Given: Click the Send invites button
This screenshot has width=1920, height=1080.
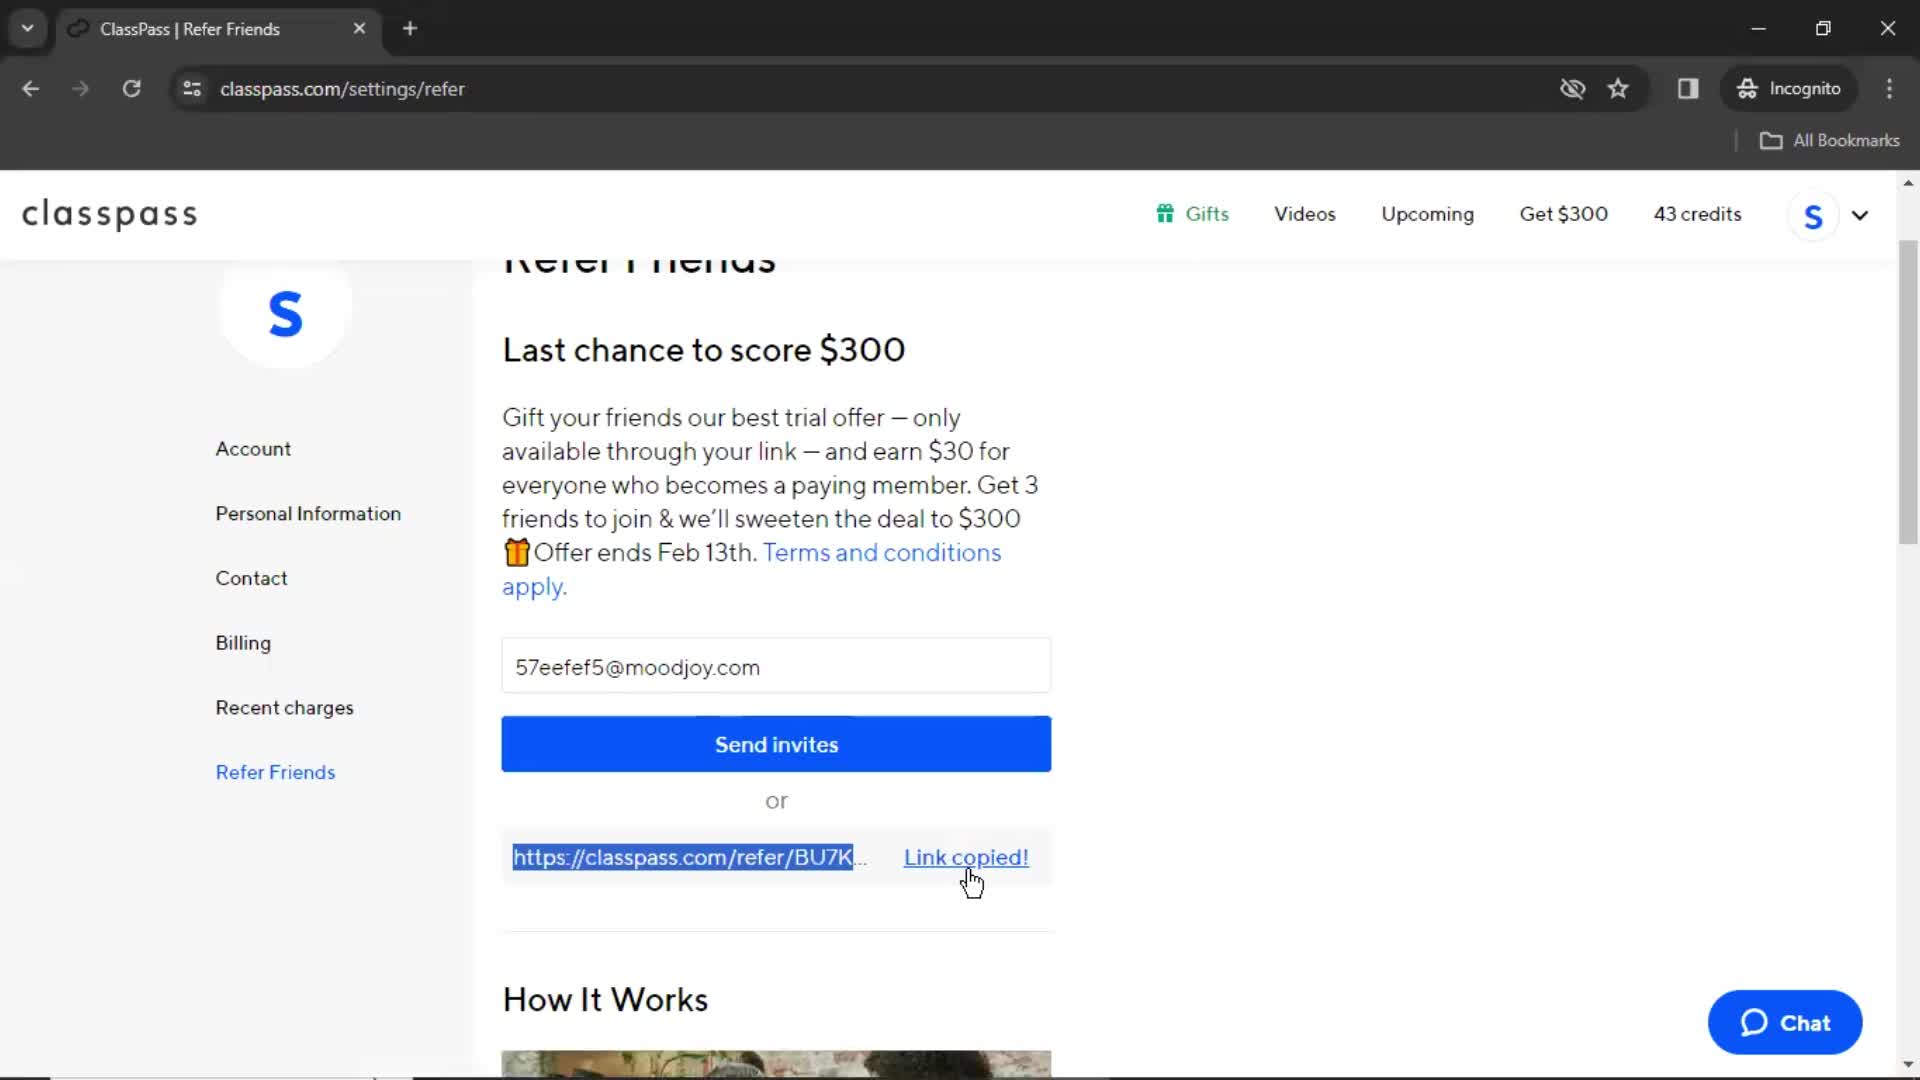Looking at the screenshot, I should (777, 744).
